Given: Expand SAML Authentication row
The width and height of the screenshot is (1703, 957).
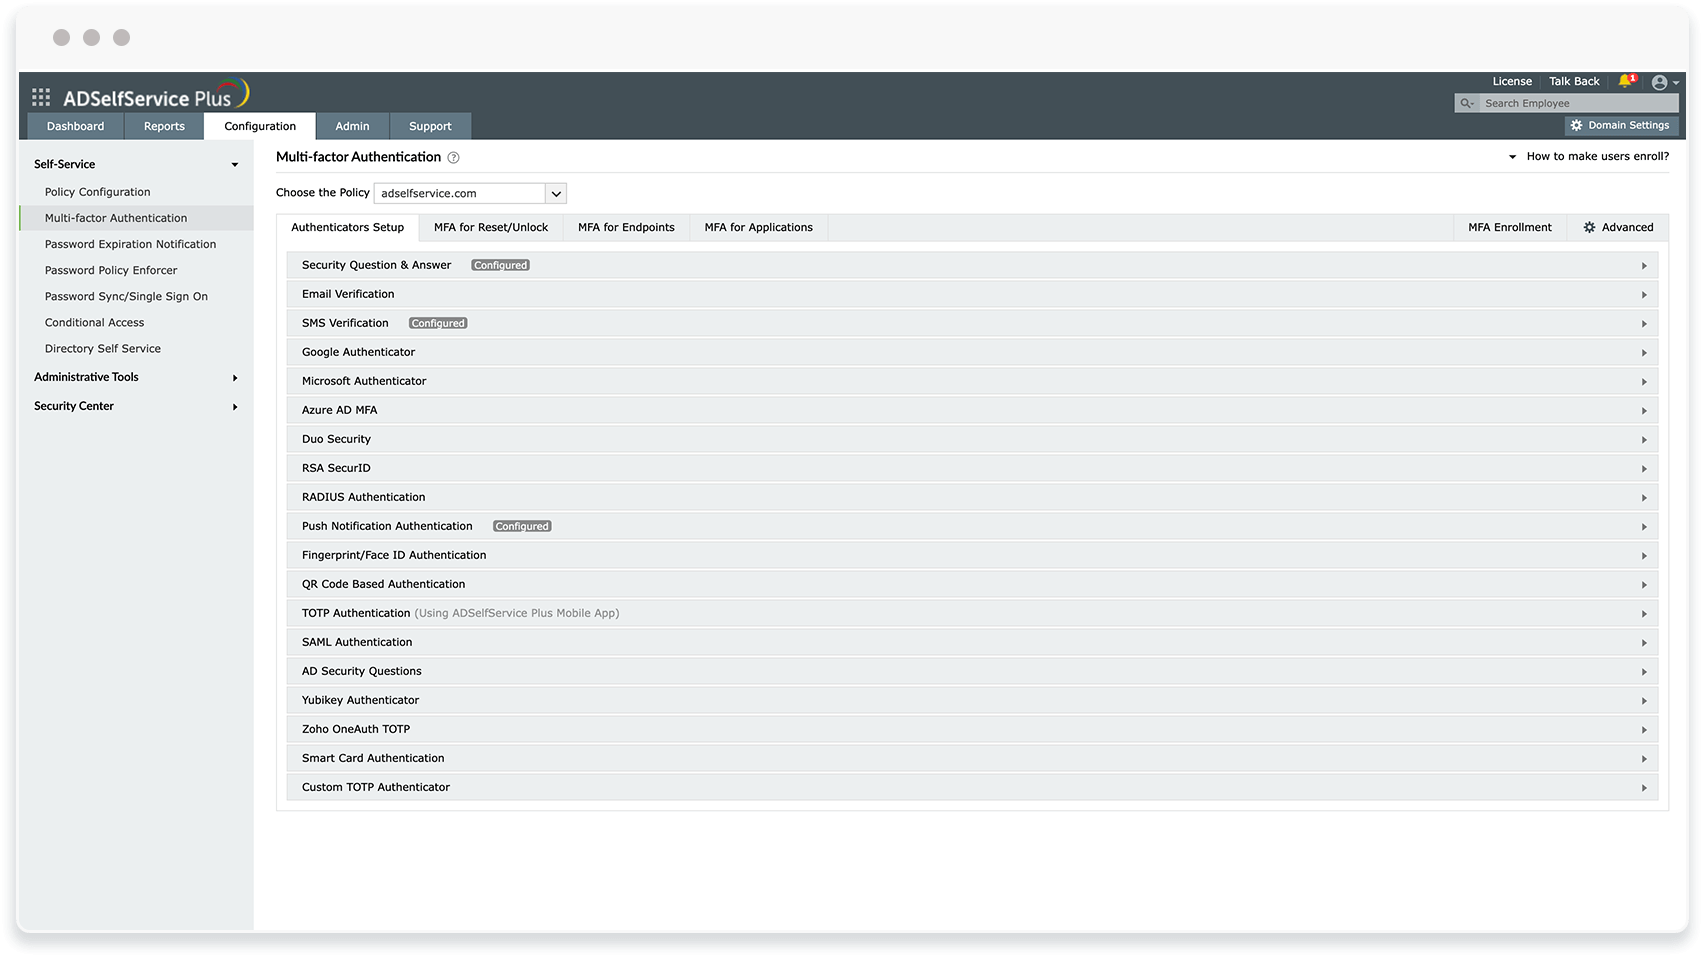Looking at the screenshot, I should tap(972, 642).
